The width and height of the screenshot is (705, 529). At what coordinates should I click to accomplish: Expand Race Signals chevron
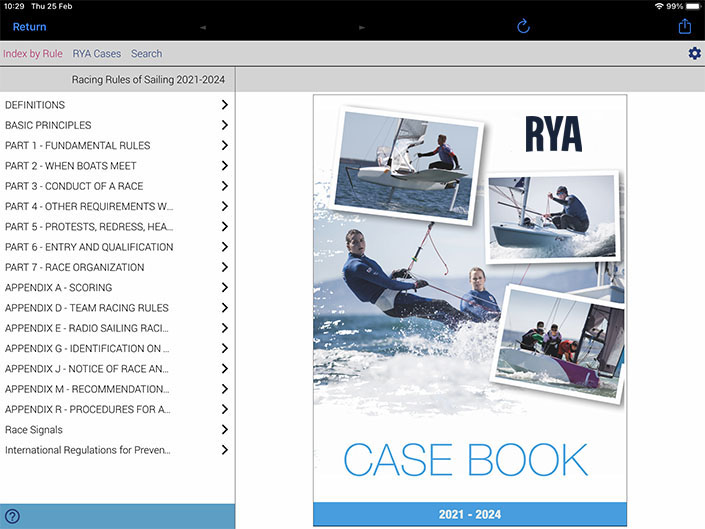point(225,429)
